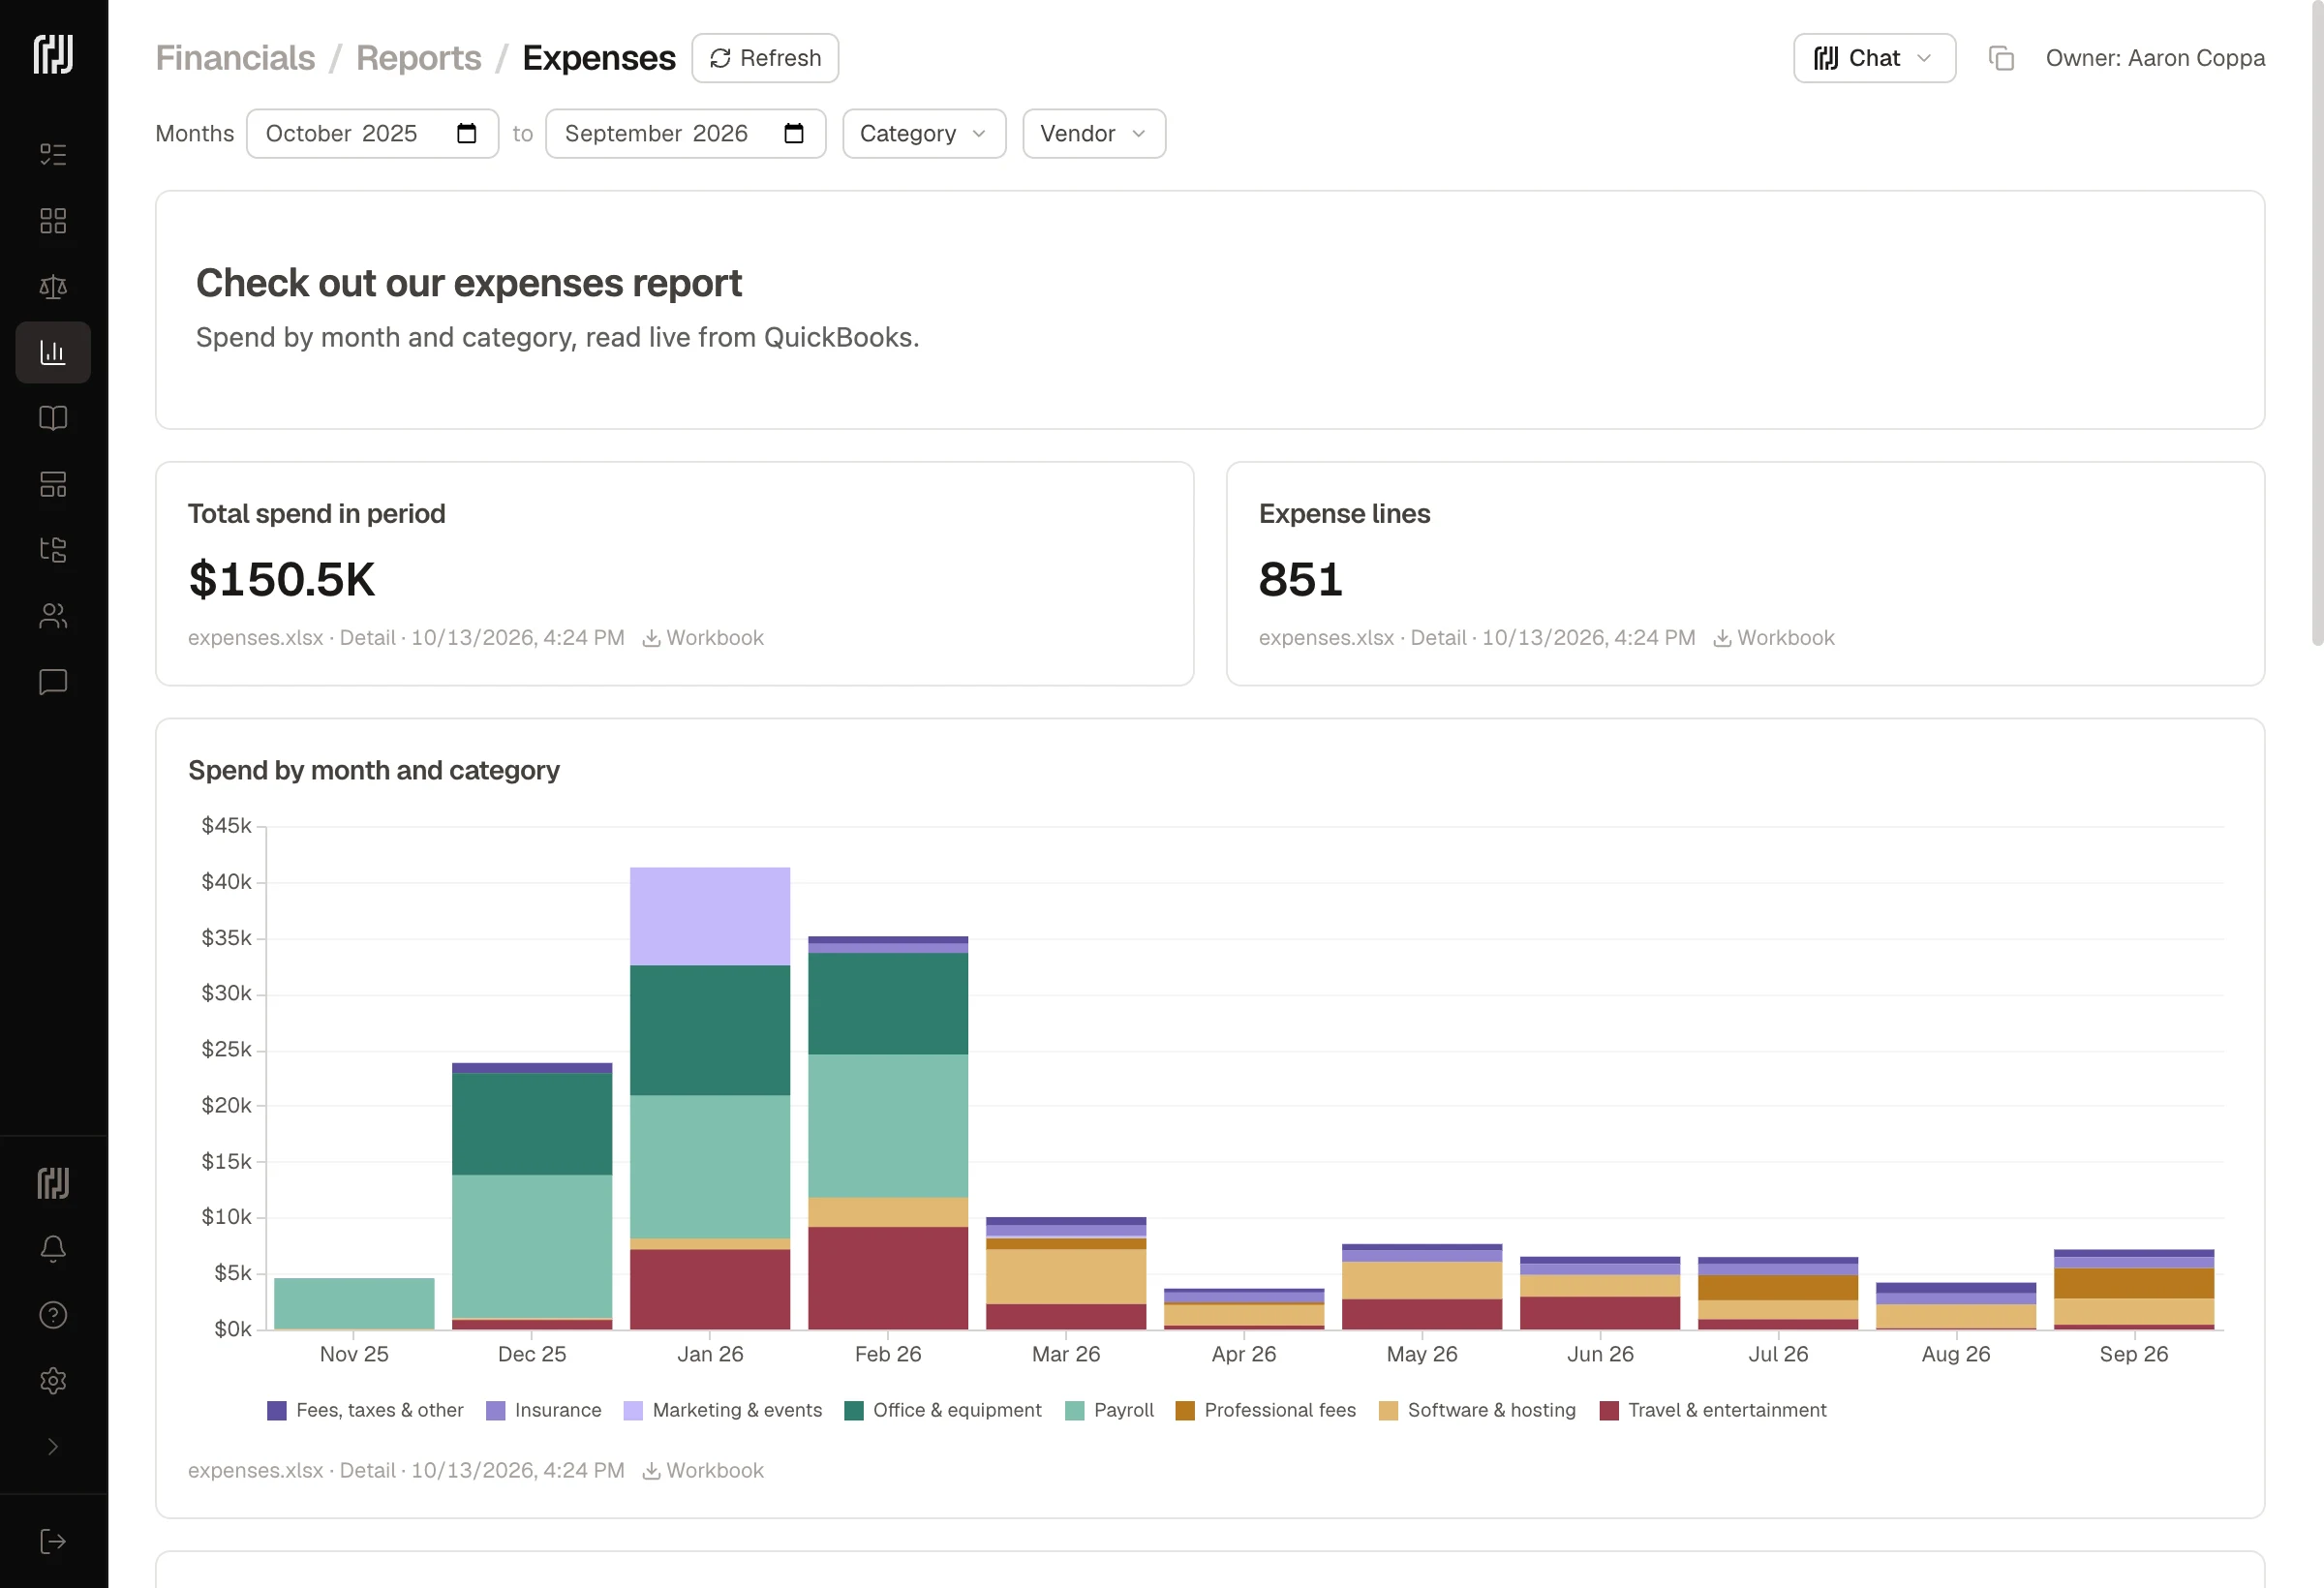Go to Financials breadcrumb
This screenshot has height=1588, width=2324.
point(235,58)
